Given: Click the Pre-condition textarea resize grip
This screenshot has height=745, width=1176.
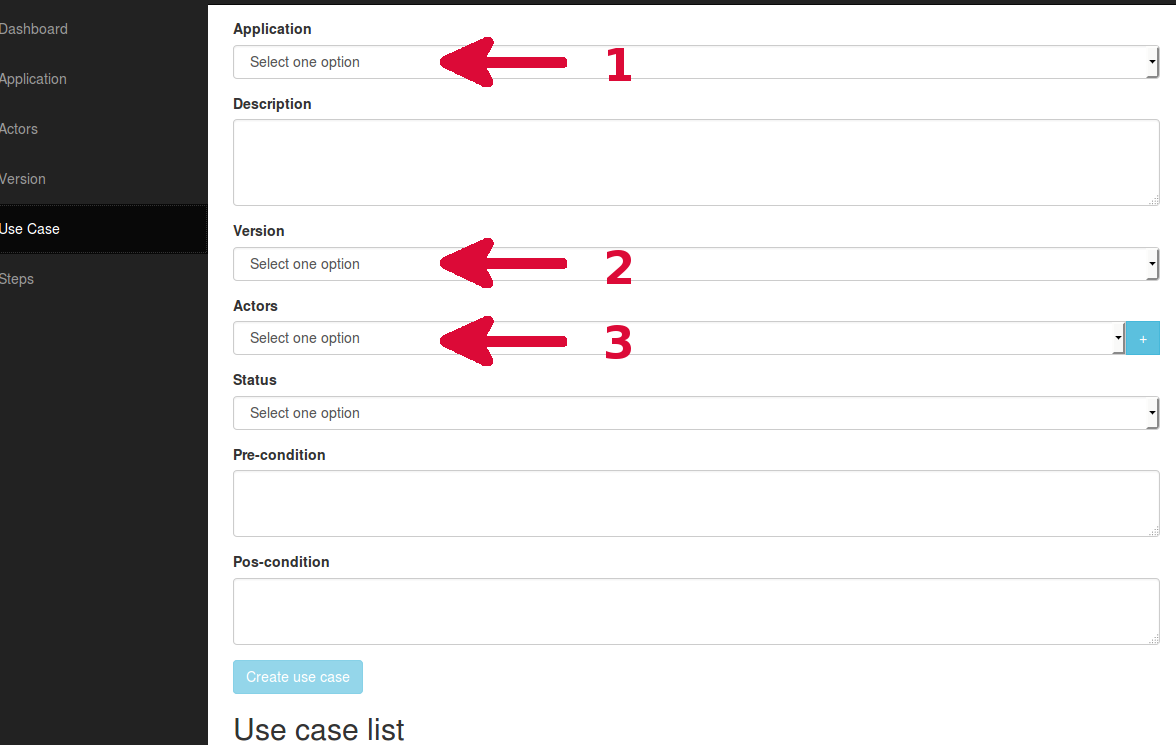Looking at the screenshot, I should [x=1154, y=530].
